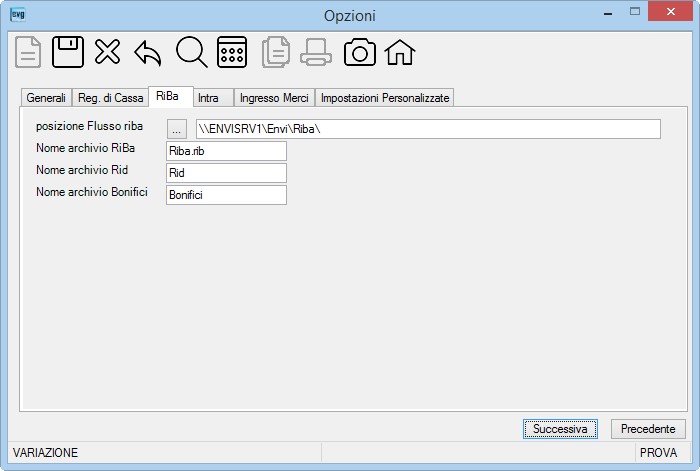Click the Nome archivio RiBa field

pos(226,151)
